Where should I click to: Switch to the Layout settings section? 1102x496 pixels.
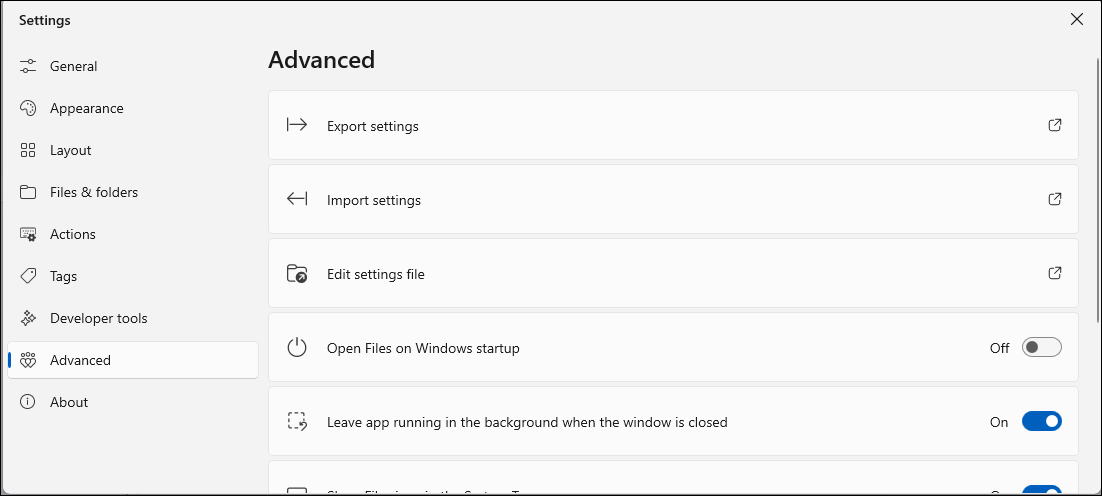point(70,150)
